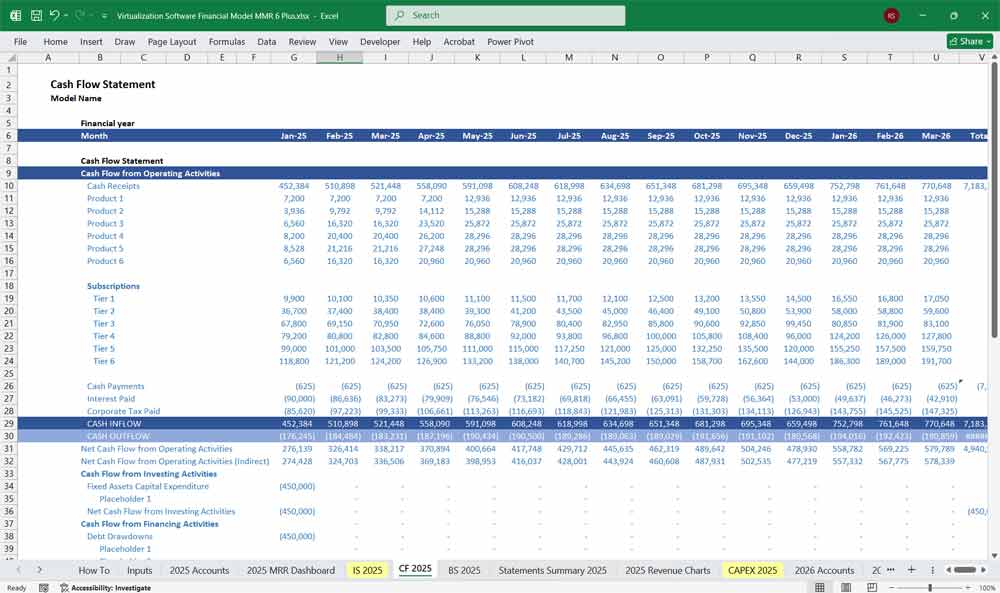Image resolution: width=1000 pixels, height=593 pixels.
Task: Click the zoom slider handle
Action: click(930, 587)
